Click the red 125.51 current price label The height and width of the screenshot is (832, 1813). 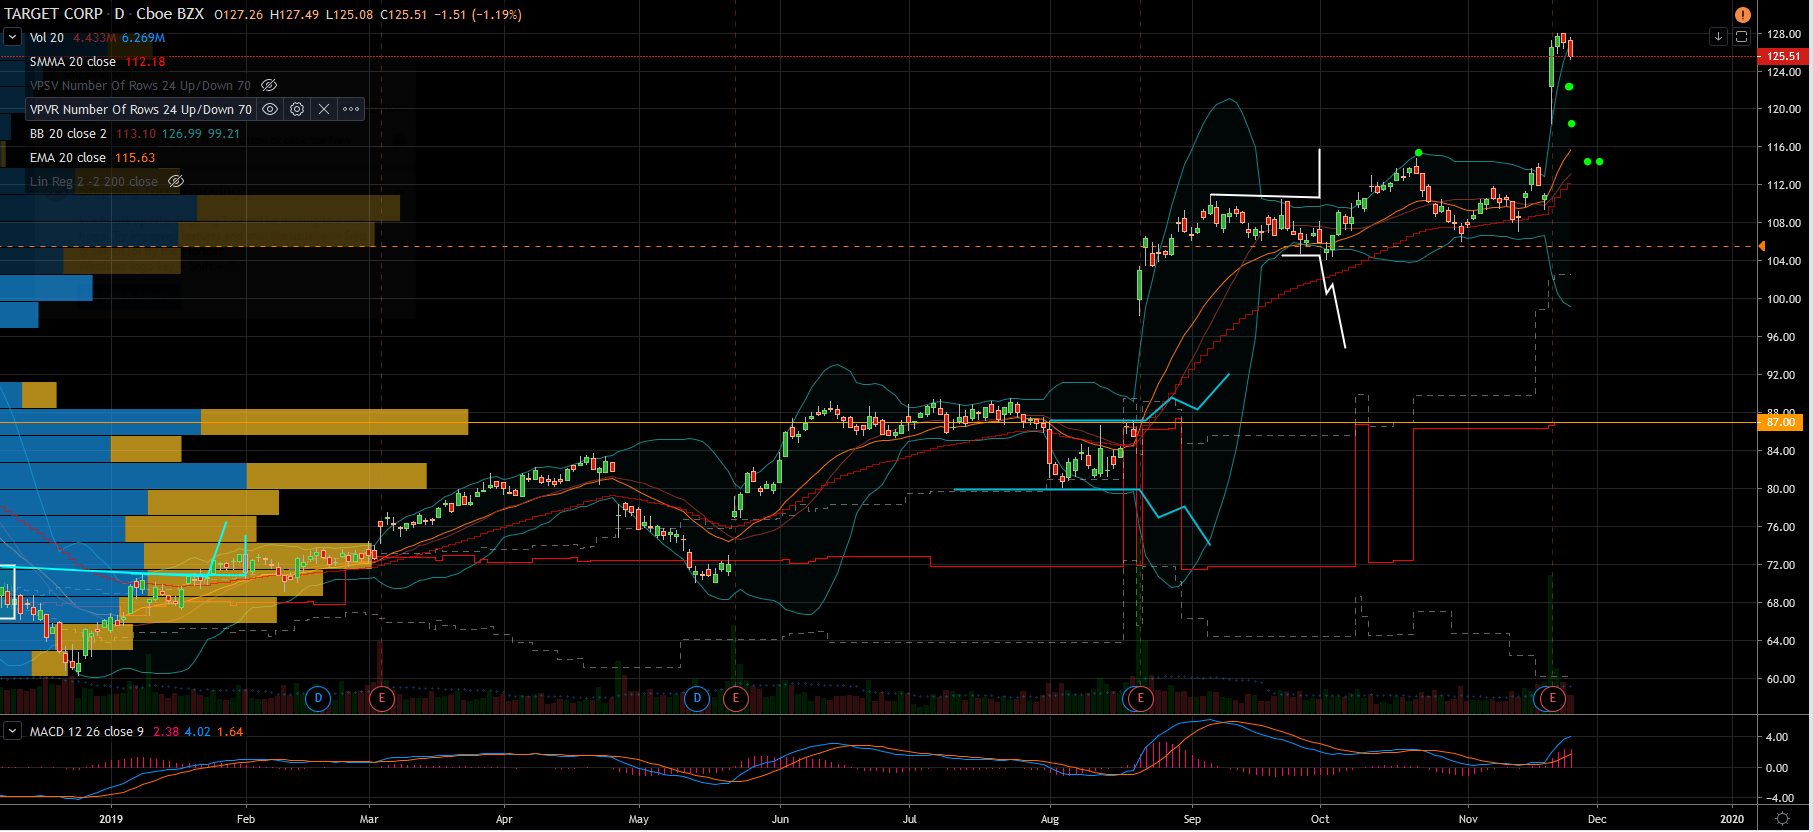(x=1783, y=56)
